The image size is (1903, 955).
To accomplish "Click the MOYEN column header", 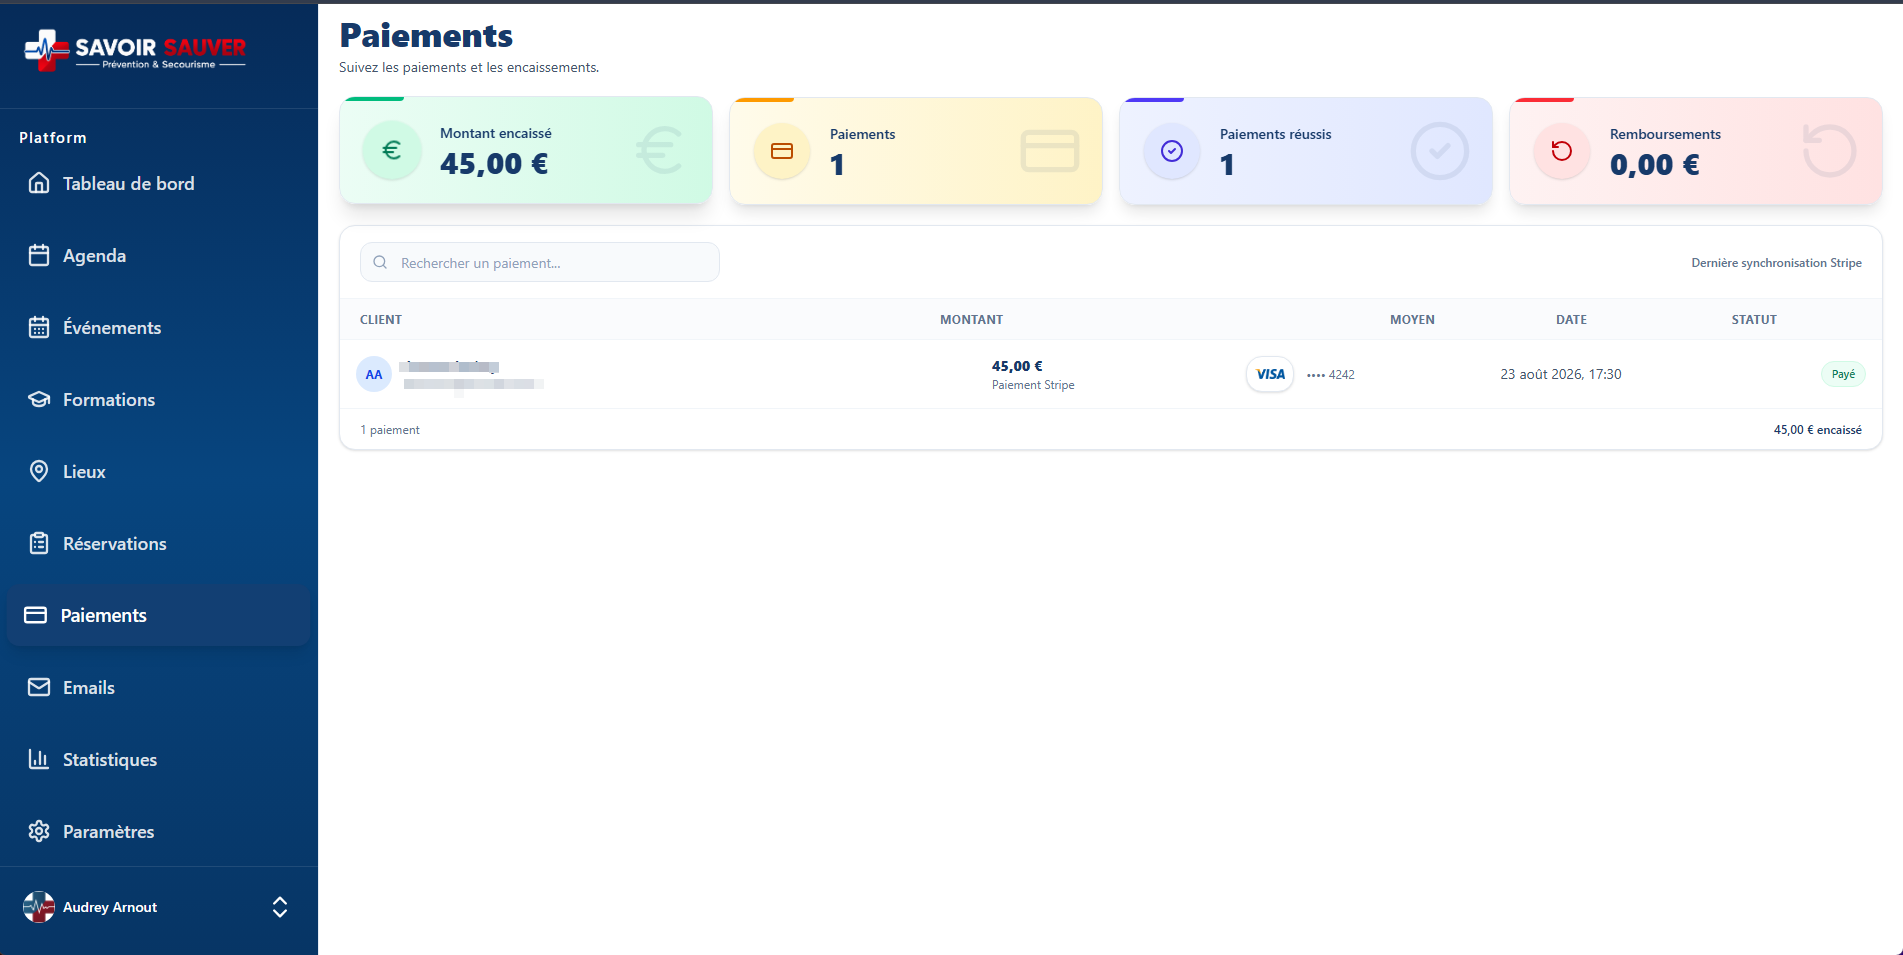I will click(1412, 320).
